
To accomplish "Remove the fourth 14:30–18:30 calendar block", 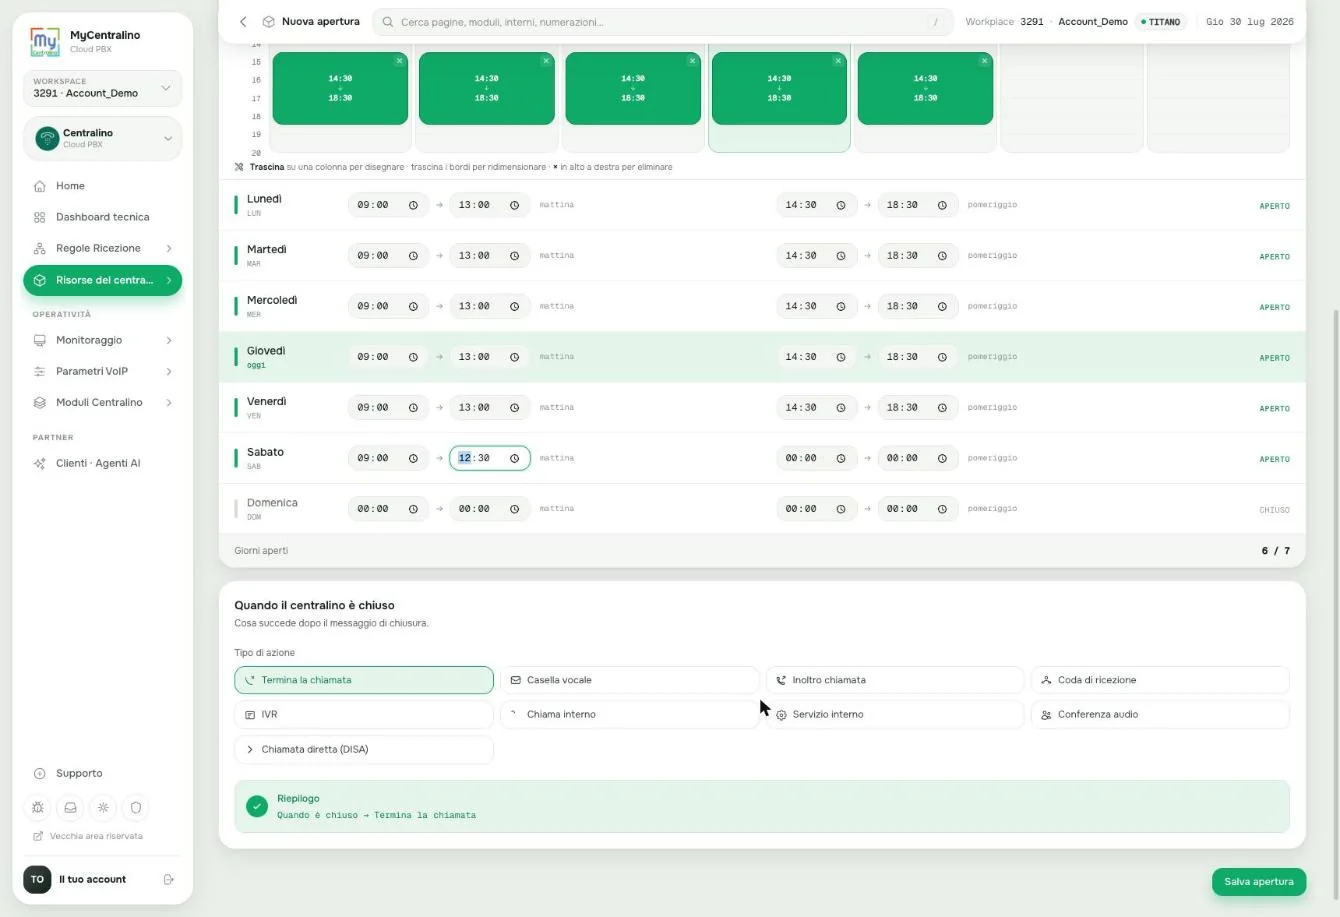I will 838,61.
